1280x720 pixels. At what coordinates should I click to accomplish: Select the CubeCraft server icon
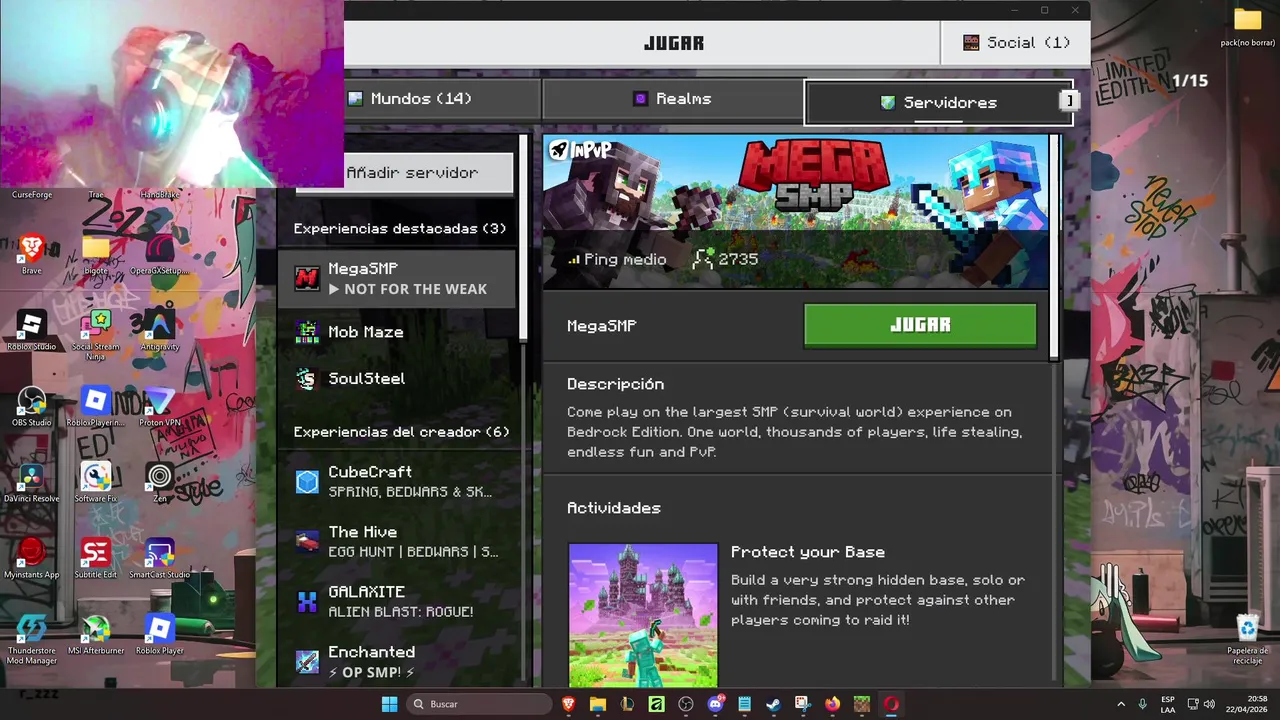point(307,482)
